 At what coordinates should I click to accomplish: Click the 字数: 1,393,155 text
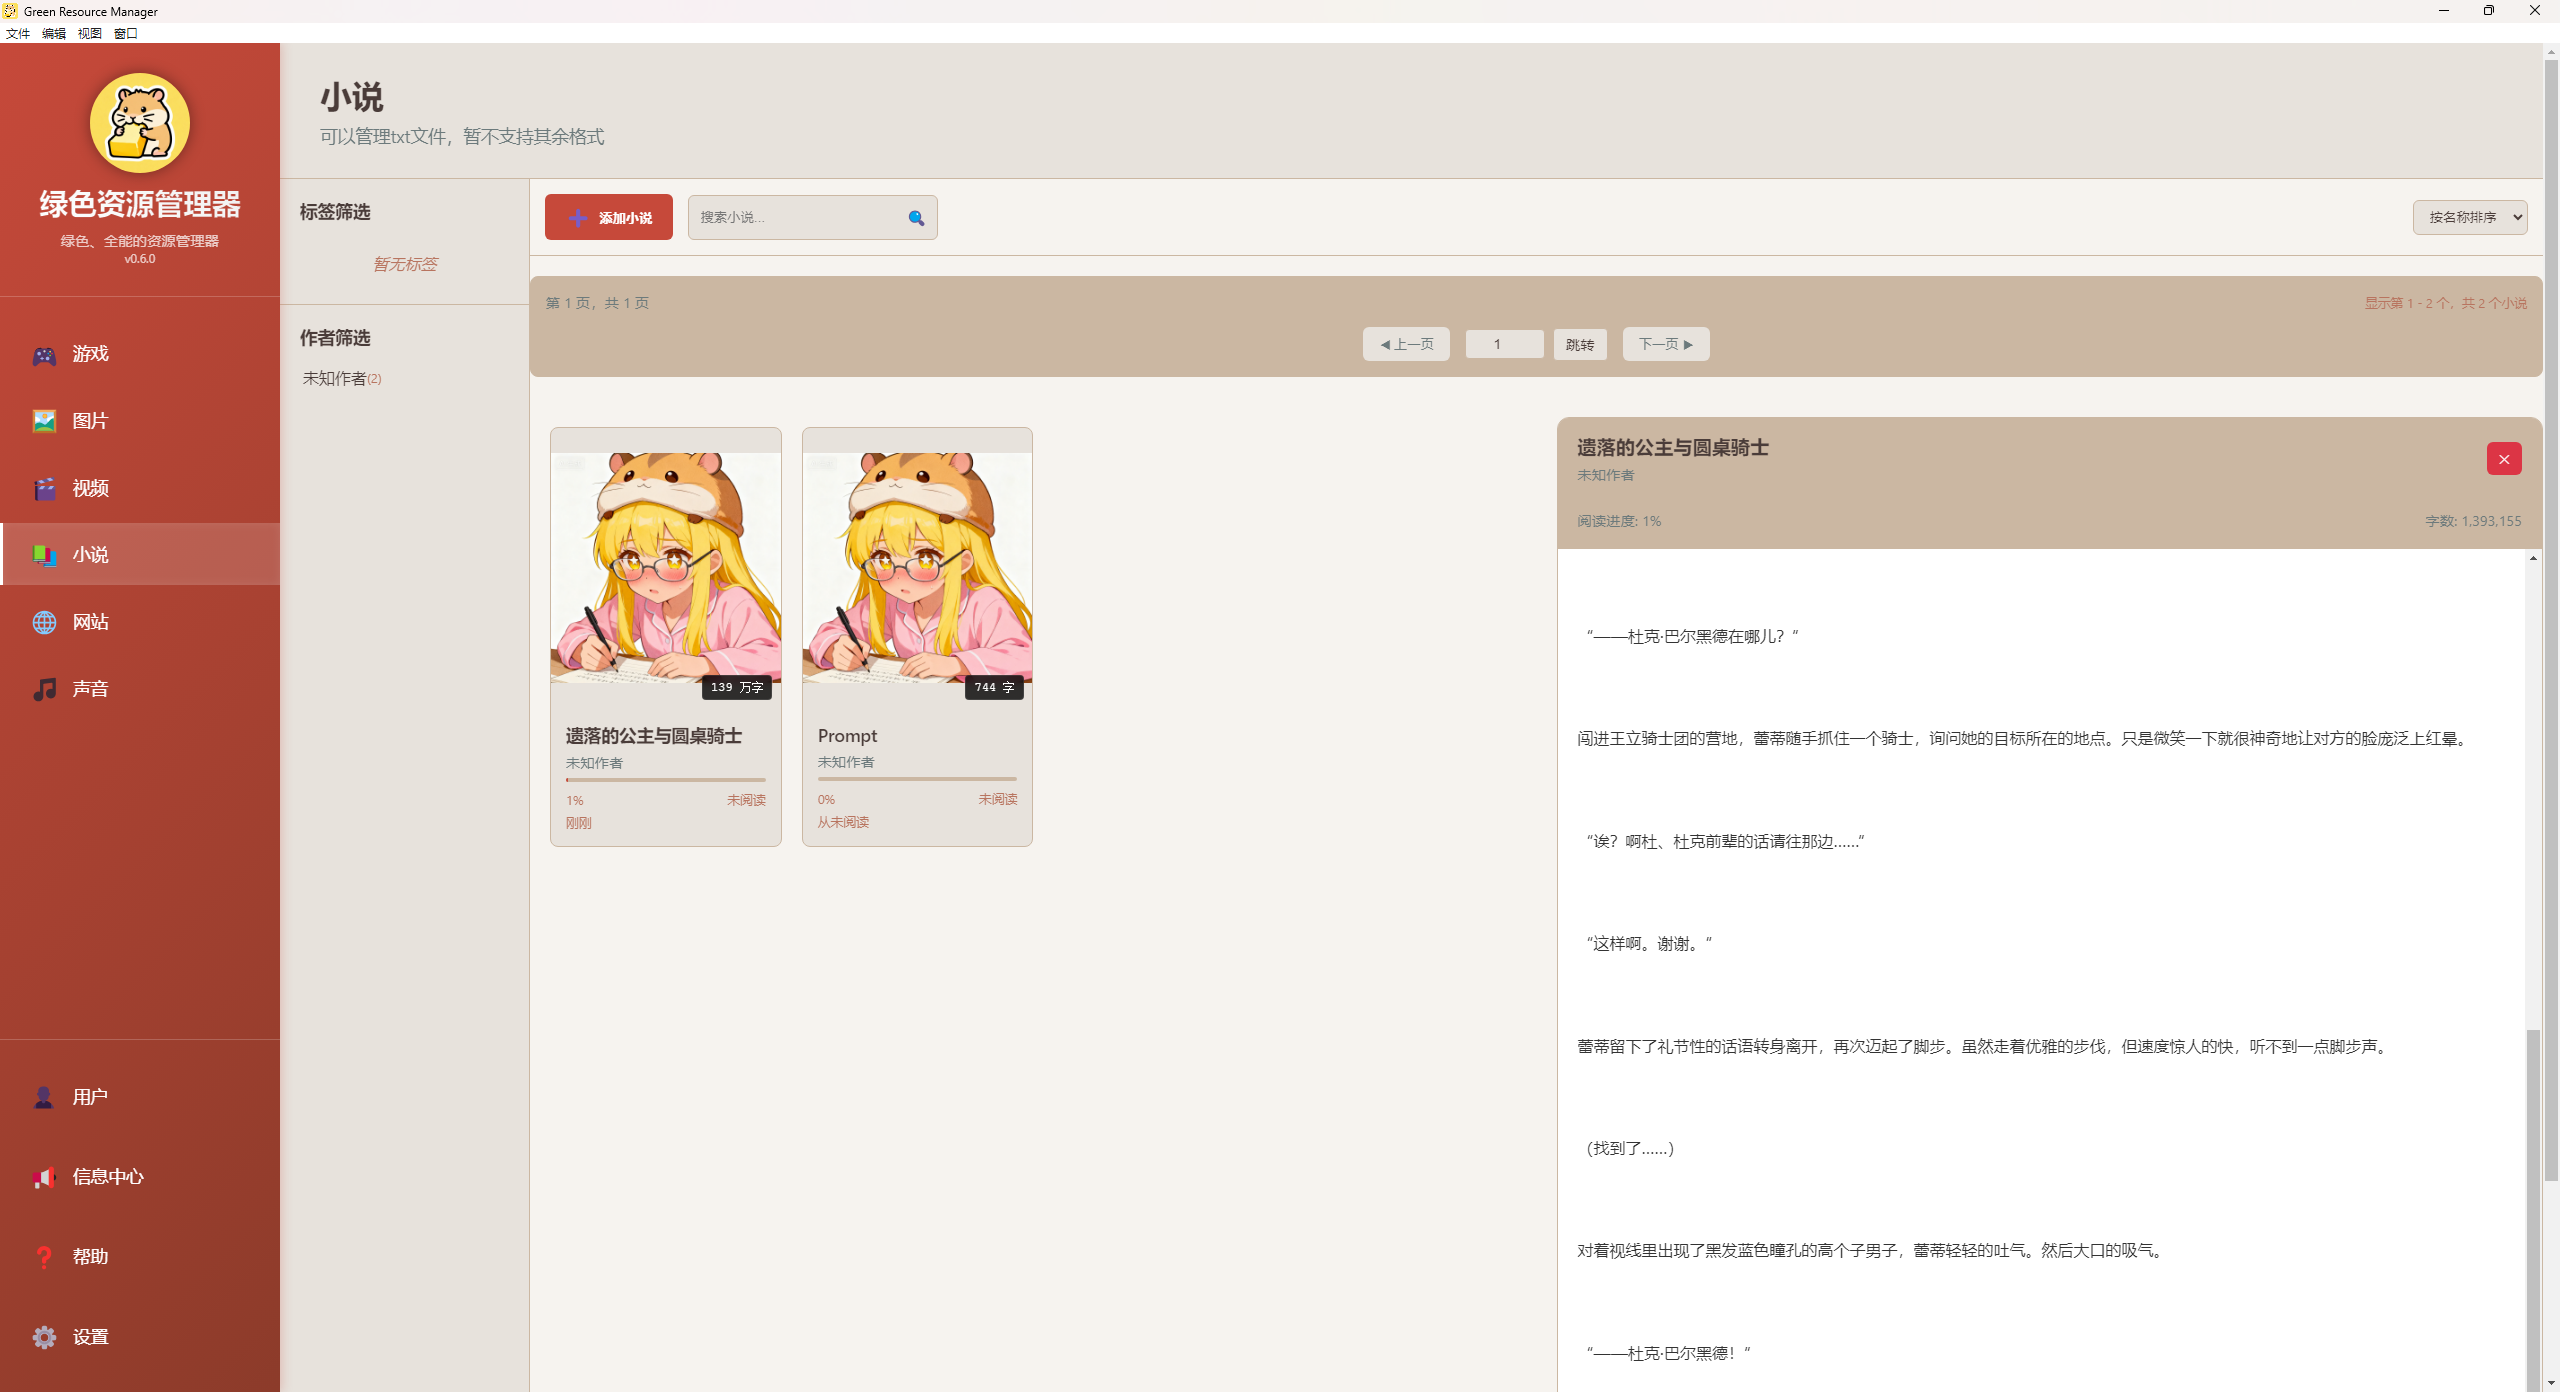[2473, 521]
